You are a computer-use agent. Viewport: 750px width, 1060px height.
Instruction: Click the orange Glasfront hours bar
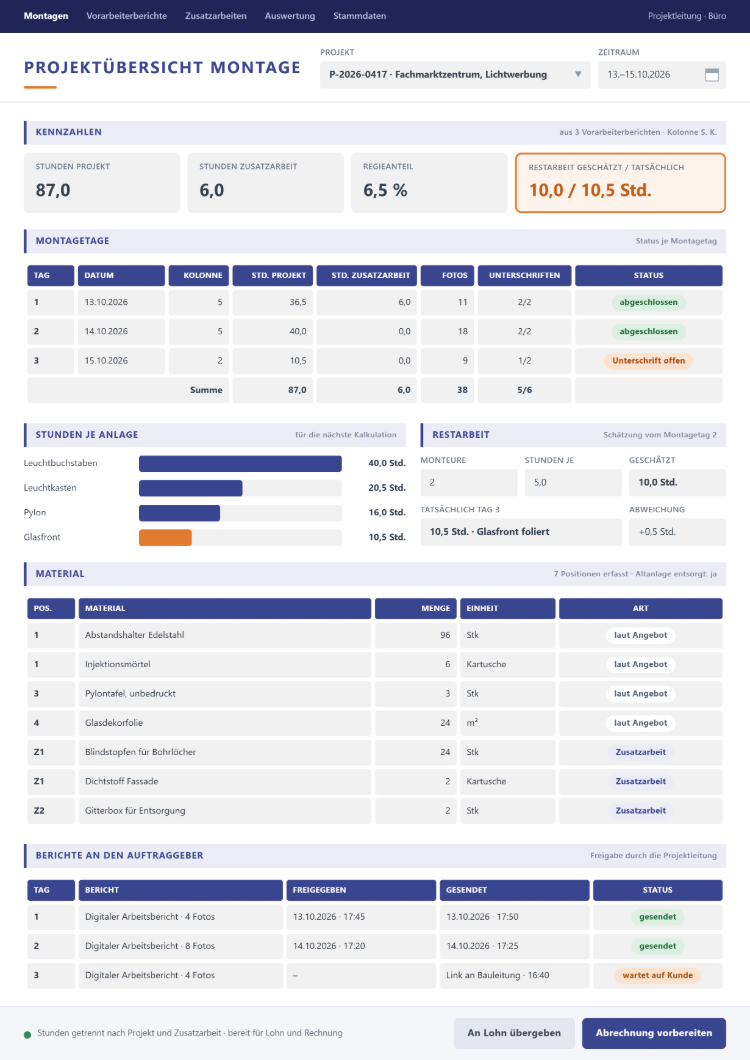click(x=165, y=537)
